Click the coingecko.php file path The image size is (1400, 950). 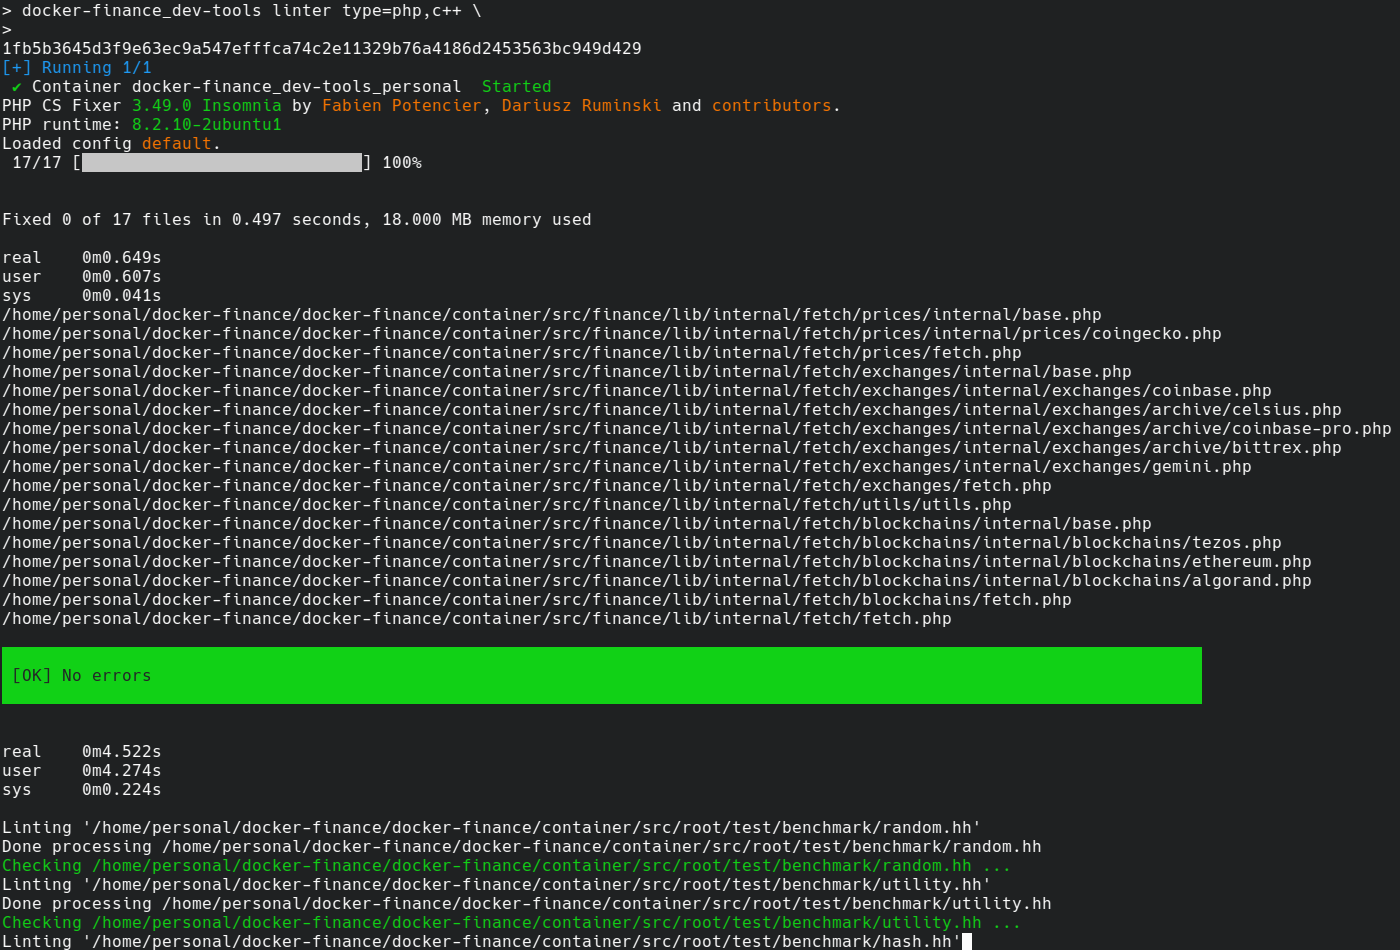click(611, 334)
